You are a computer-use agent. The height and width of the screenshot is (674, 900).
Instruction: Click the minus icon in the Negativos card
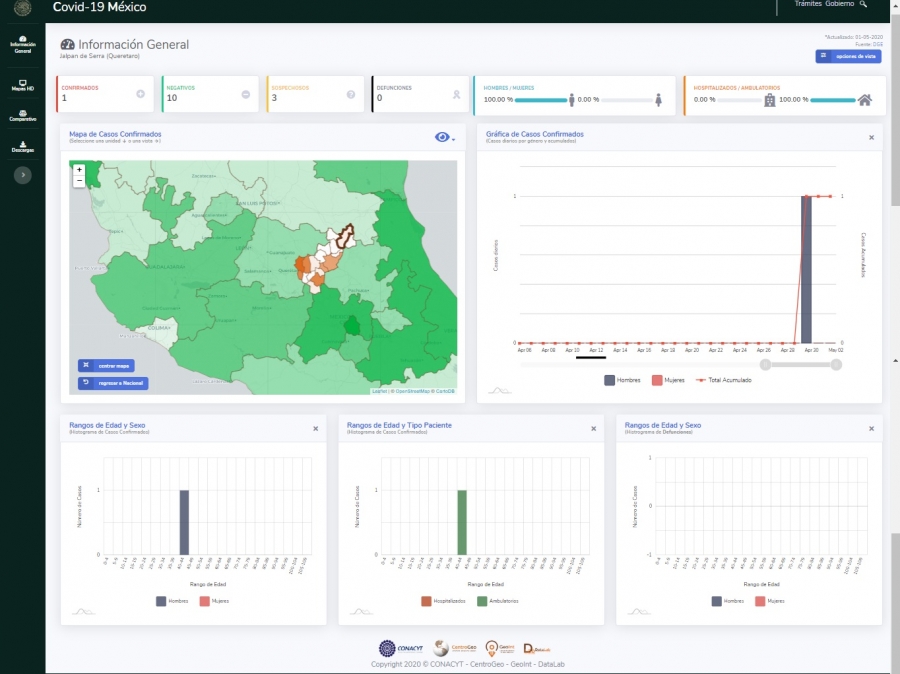(x=246, y=94)
